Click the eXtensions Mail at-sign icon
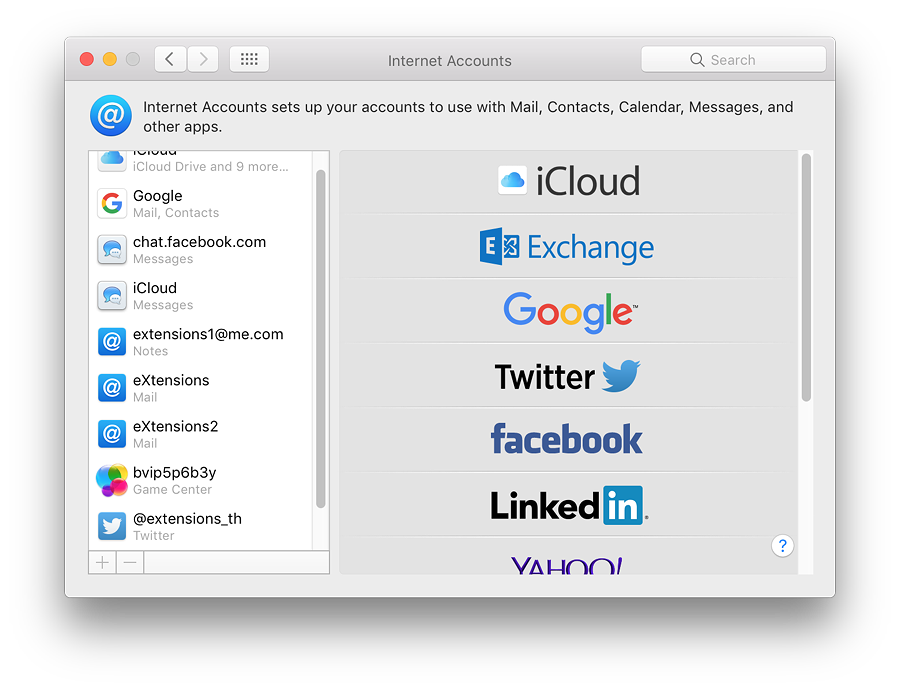Screen dimensions: 900x690 (x=112, y=388)
